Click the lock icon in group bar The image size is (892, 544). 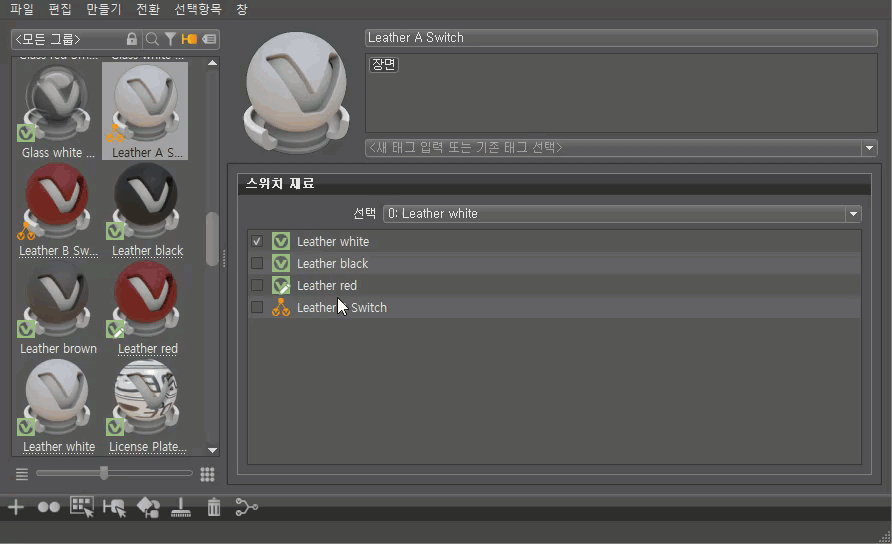click(131, 39)
